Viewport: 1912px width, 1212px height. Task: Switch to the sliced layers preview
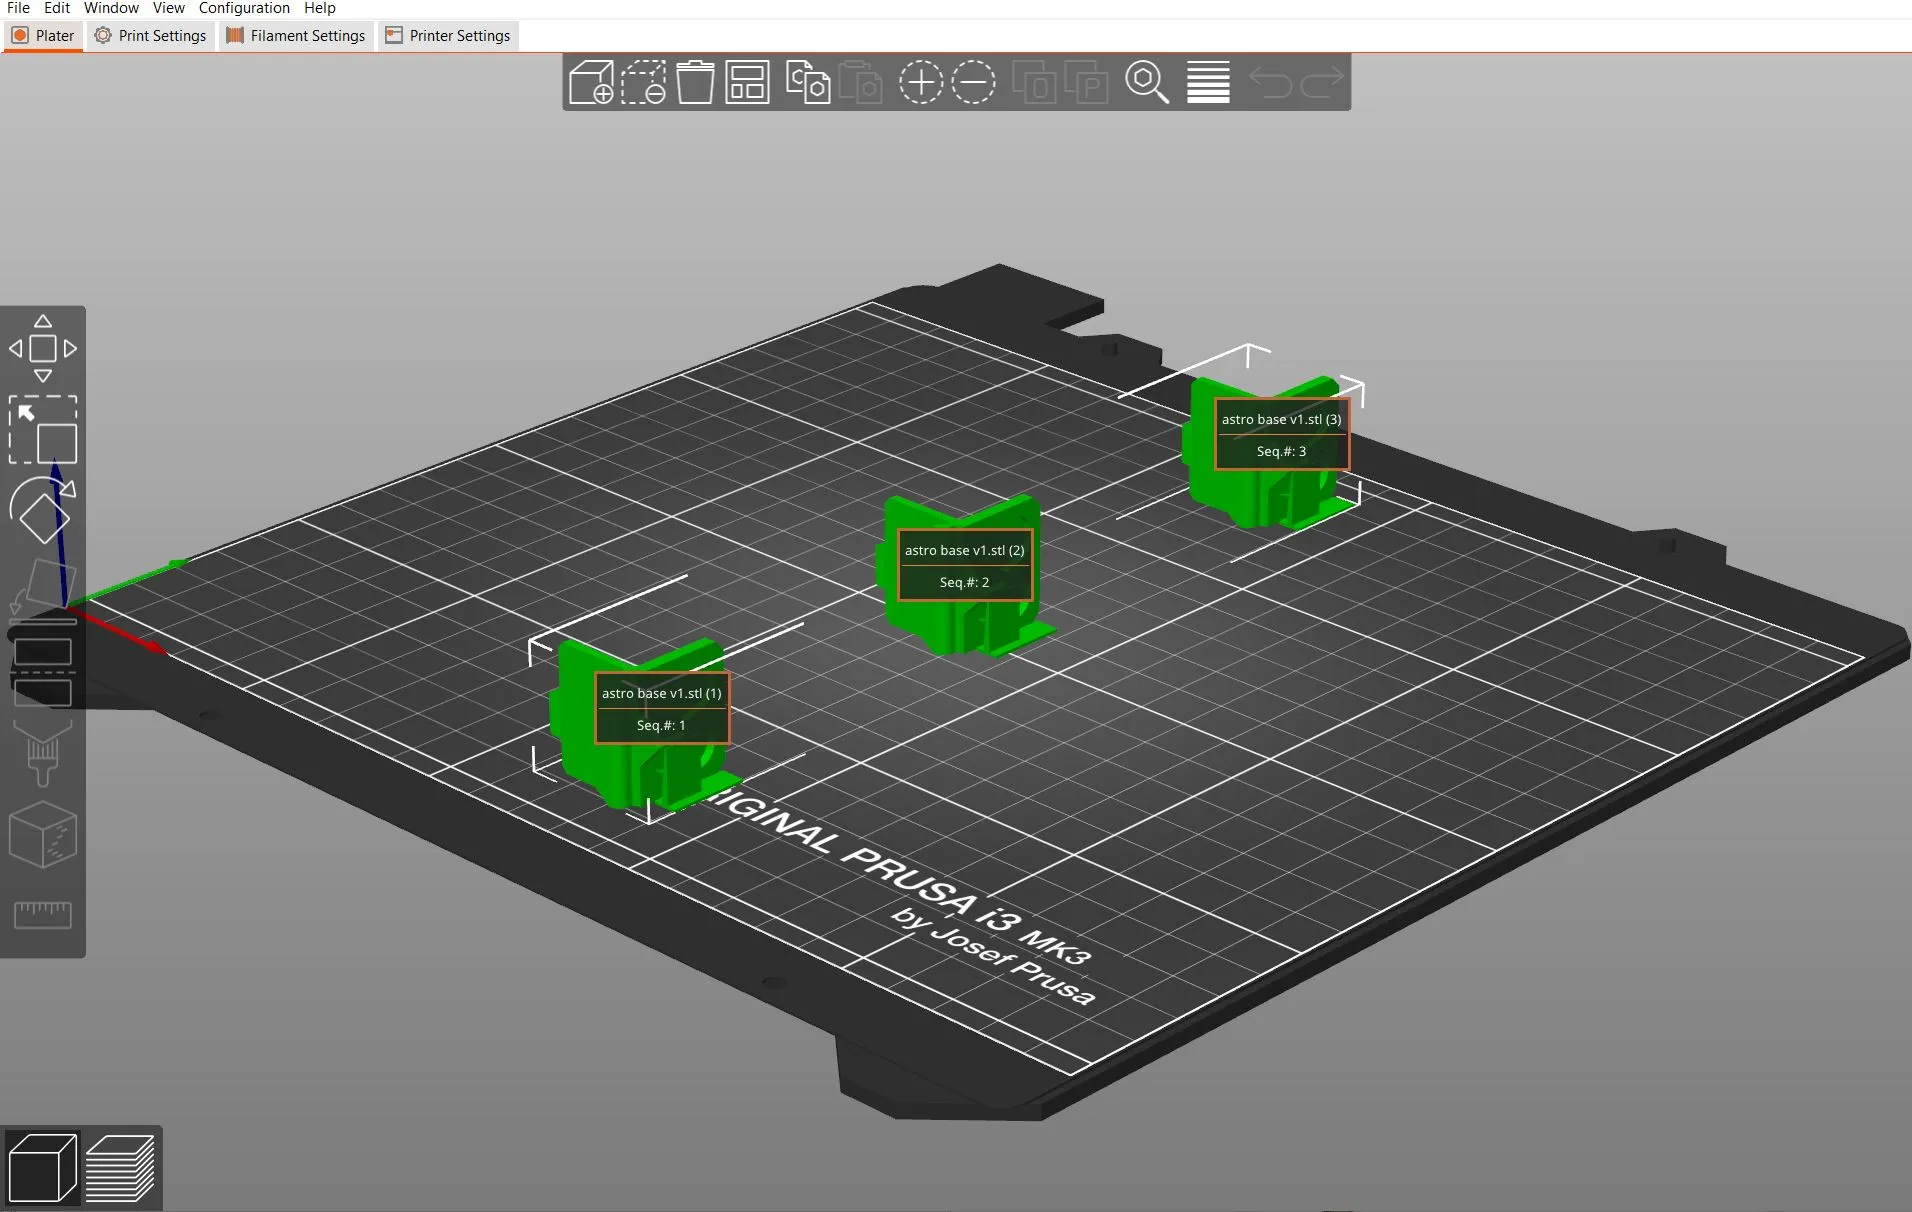(x=121, y=1167)
